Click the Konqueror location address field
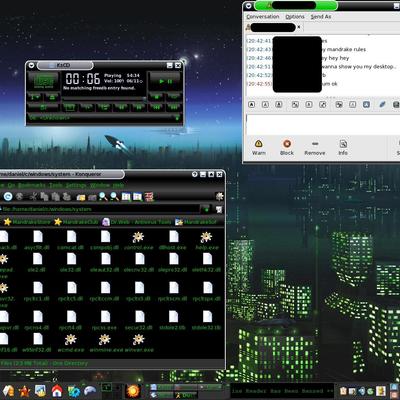This screenshot has width=400, height=400. pos(100,209)
